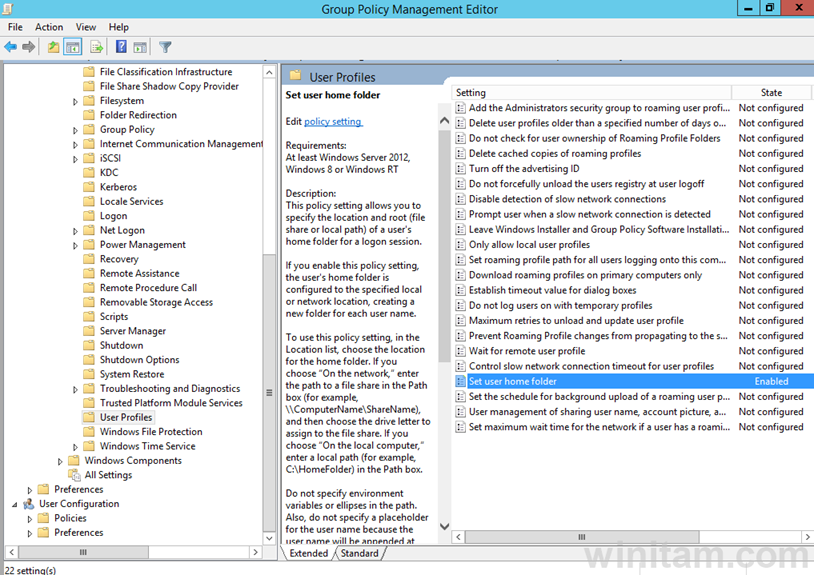Image resolution: width=814 pixels, height=575 pixels.
Task: Click the Filter funnel toolbar icon
Action: pos(165,47)
